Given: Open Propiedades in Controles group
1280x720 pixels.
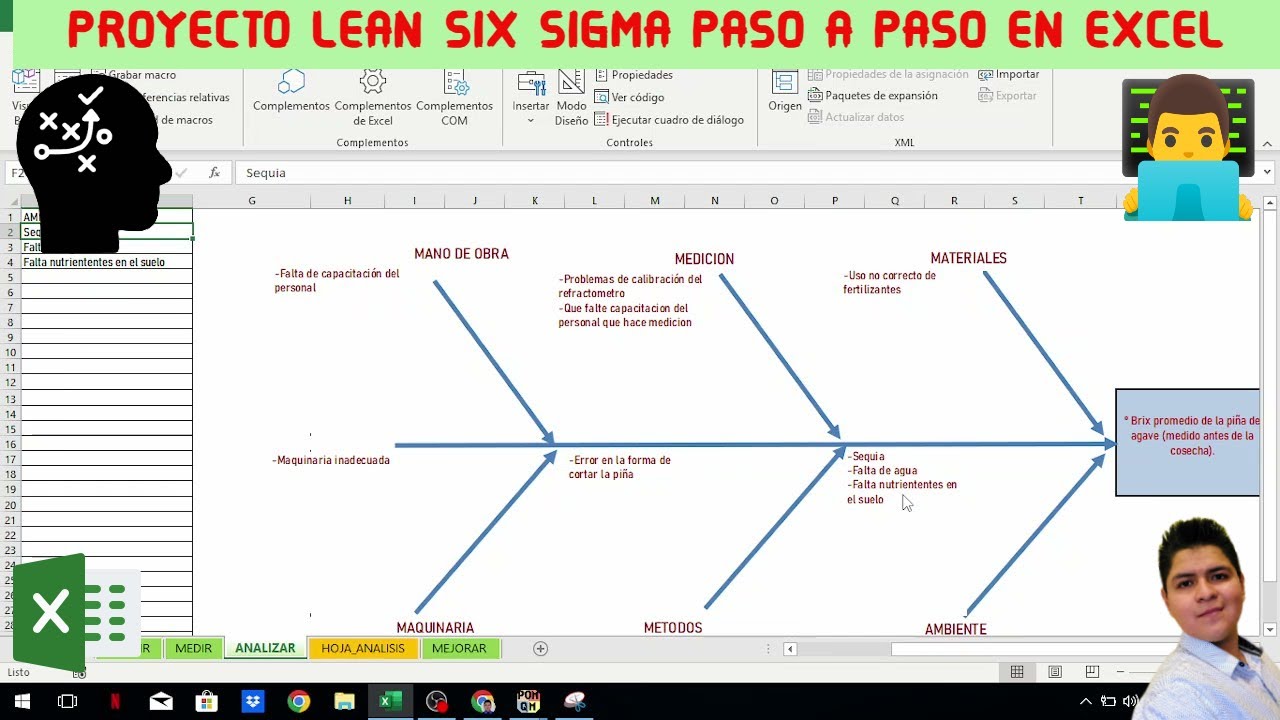Looking at the screenshot, I should [x=633, y=75].
